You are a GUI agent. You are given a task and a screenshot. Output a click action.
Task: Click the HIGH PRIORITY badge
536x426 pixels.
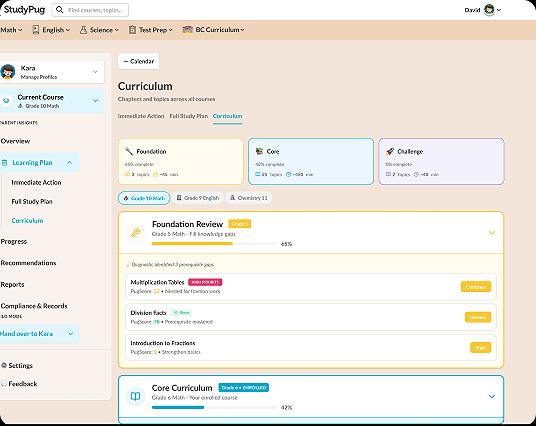tap(205, 282)
